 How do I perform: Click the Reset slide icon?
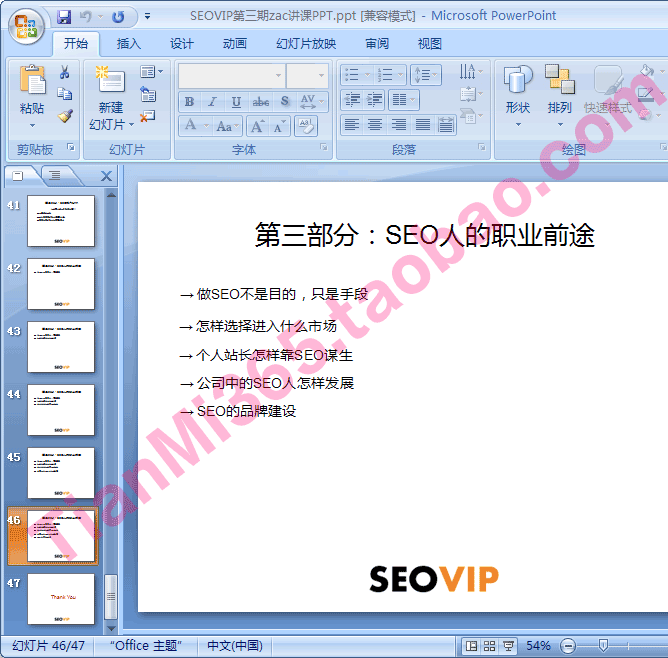[x=148, y=94]
